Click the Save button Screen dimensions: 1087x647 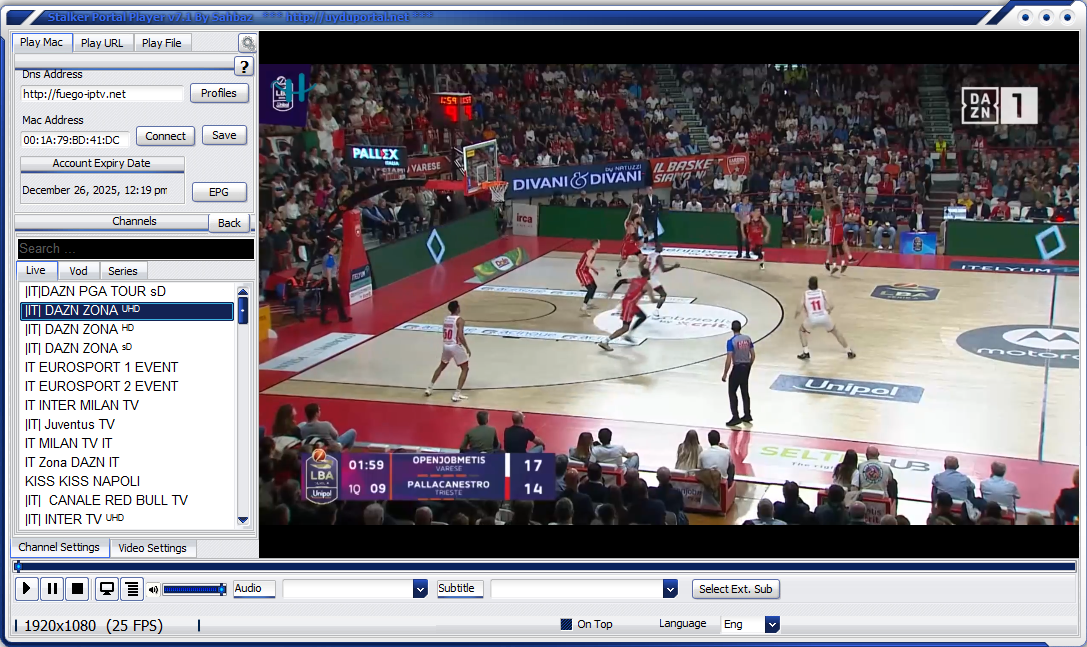pos(224,135)
